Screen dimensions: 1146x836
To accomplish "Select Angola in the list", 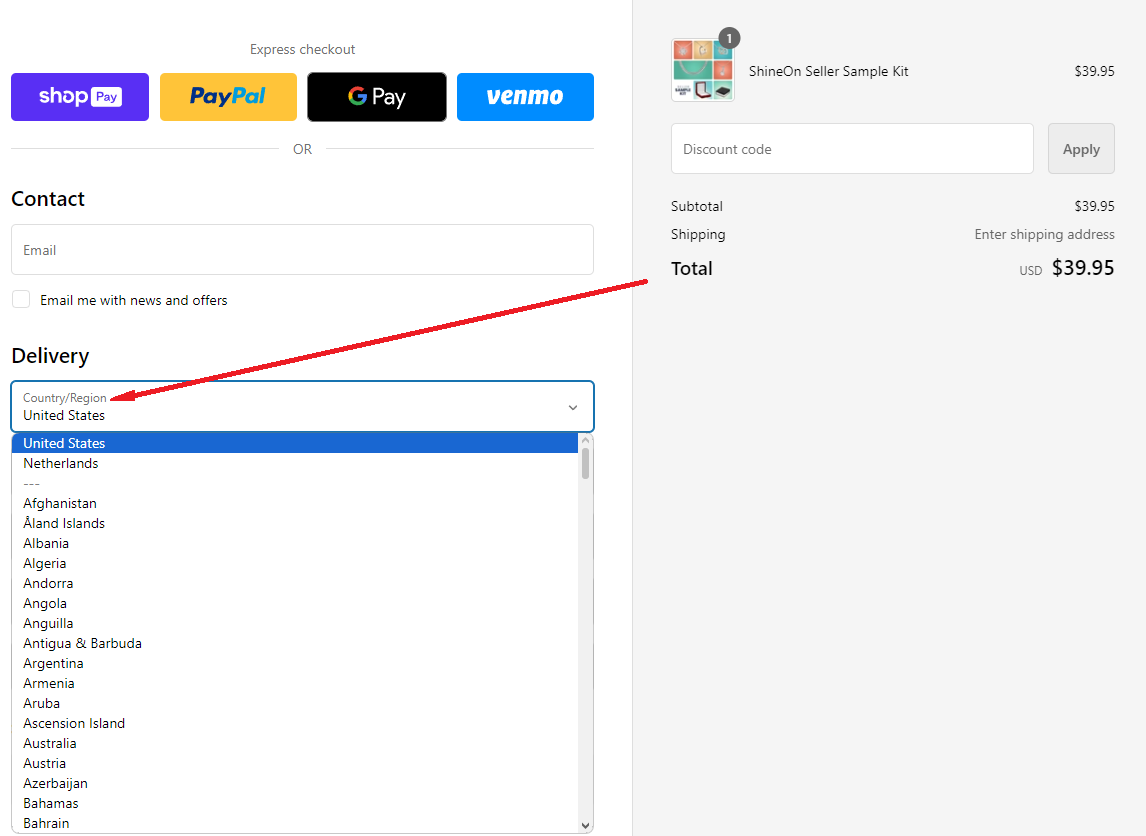I will click(295, 603).
